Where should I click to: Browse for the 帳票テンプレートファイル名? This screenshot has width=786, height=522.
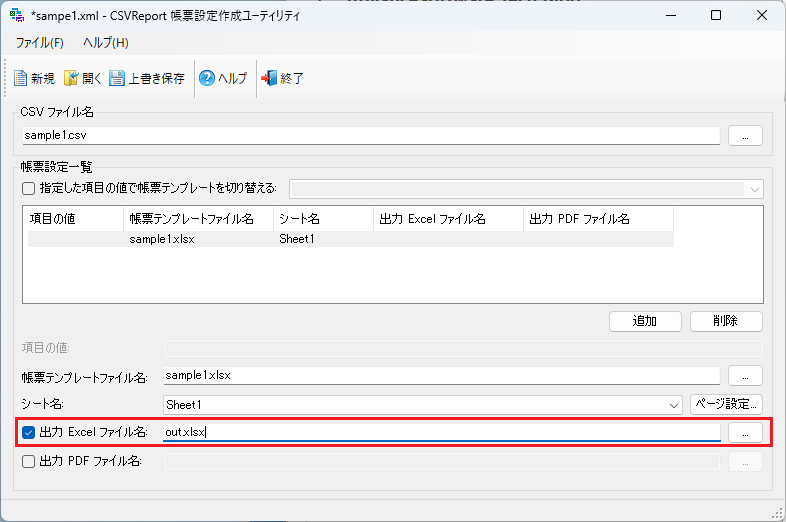coord(745,376)
